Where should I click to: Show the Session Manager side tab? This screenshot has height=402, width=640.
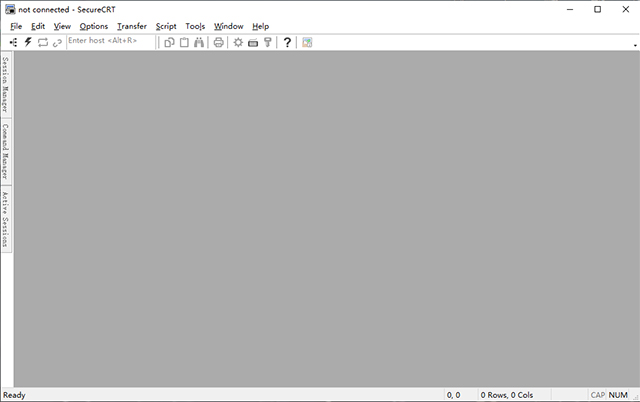tap(6, 84)
